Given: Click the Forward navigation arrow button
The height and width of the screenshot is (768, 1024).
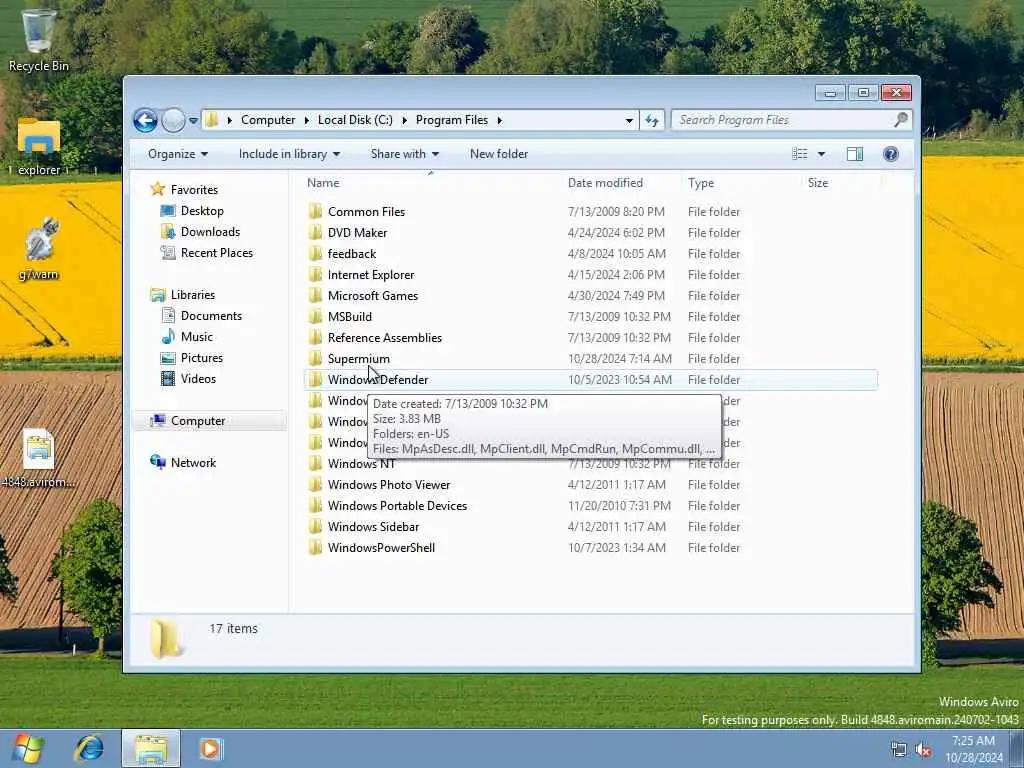Looking at the screenshot, I should [x=173, y=120].
